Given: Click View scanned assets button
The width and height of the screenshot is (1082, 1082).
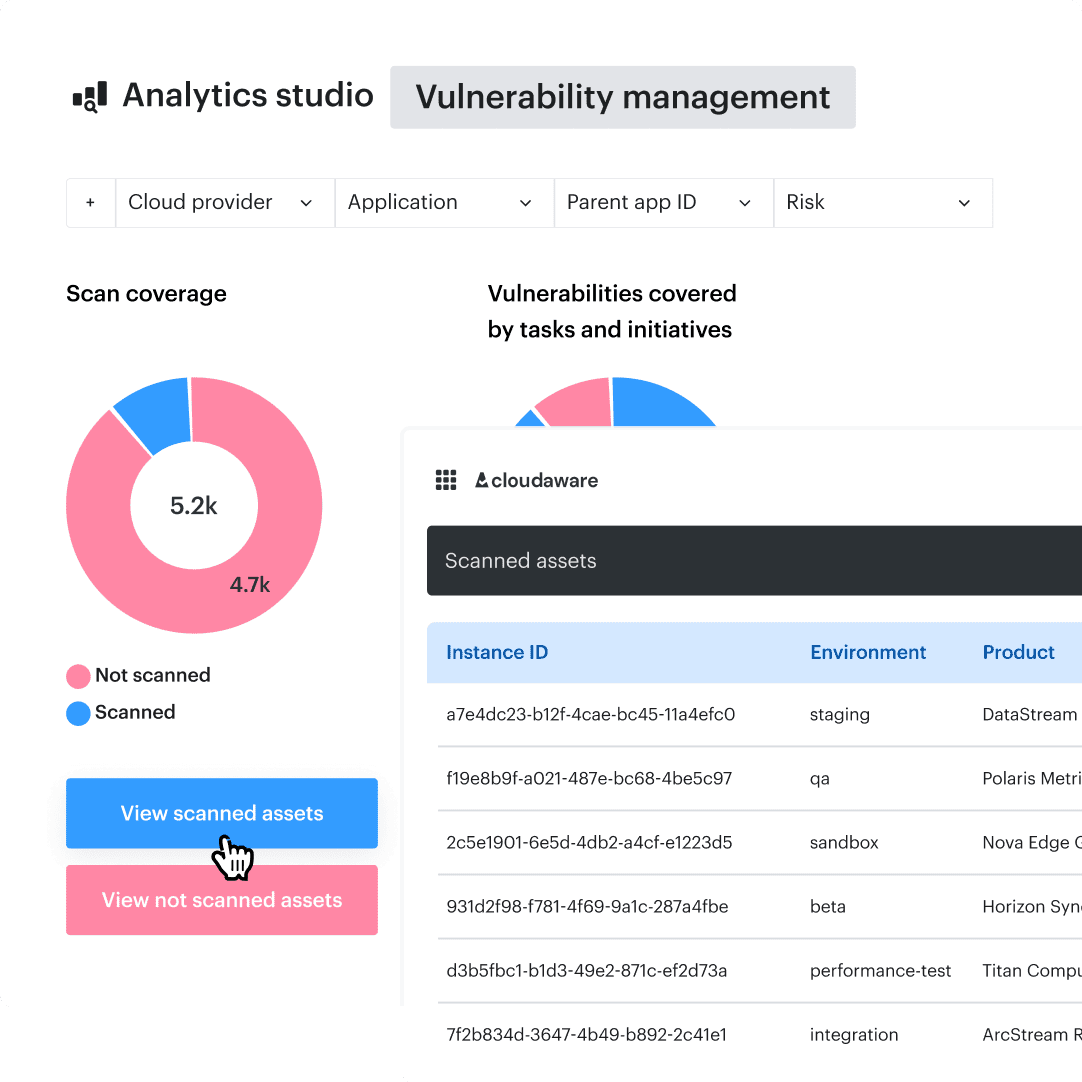Looking at the screenshot, I should point(222,813).
